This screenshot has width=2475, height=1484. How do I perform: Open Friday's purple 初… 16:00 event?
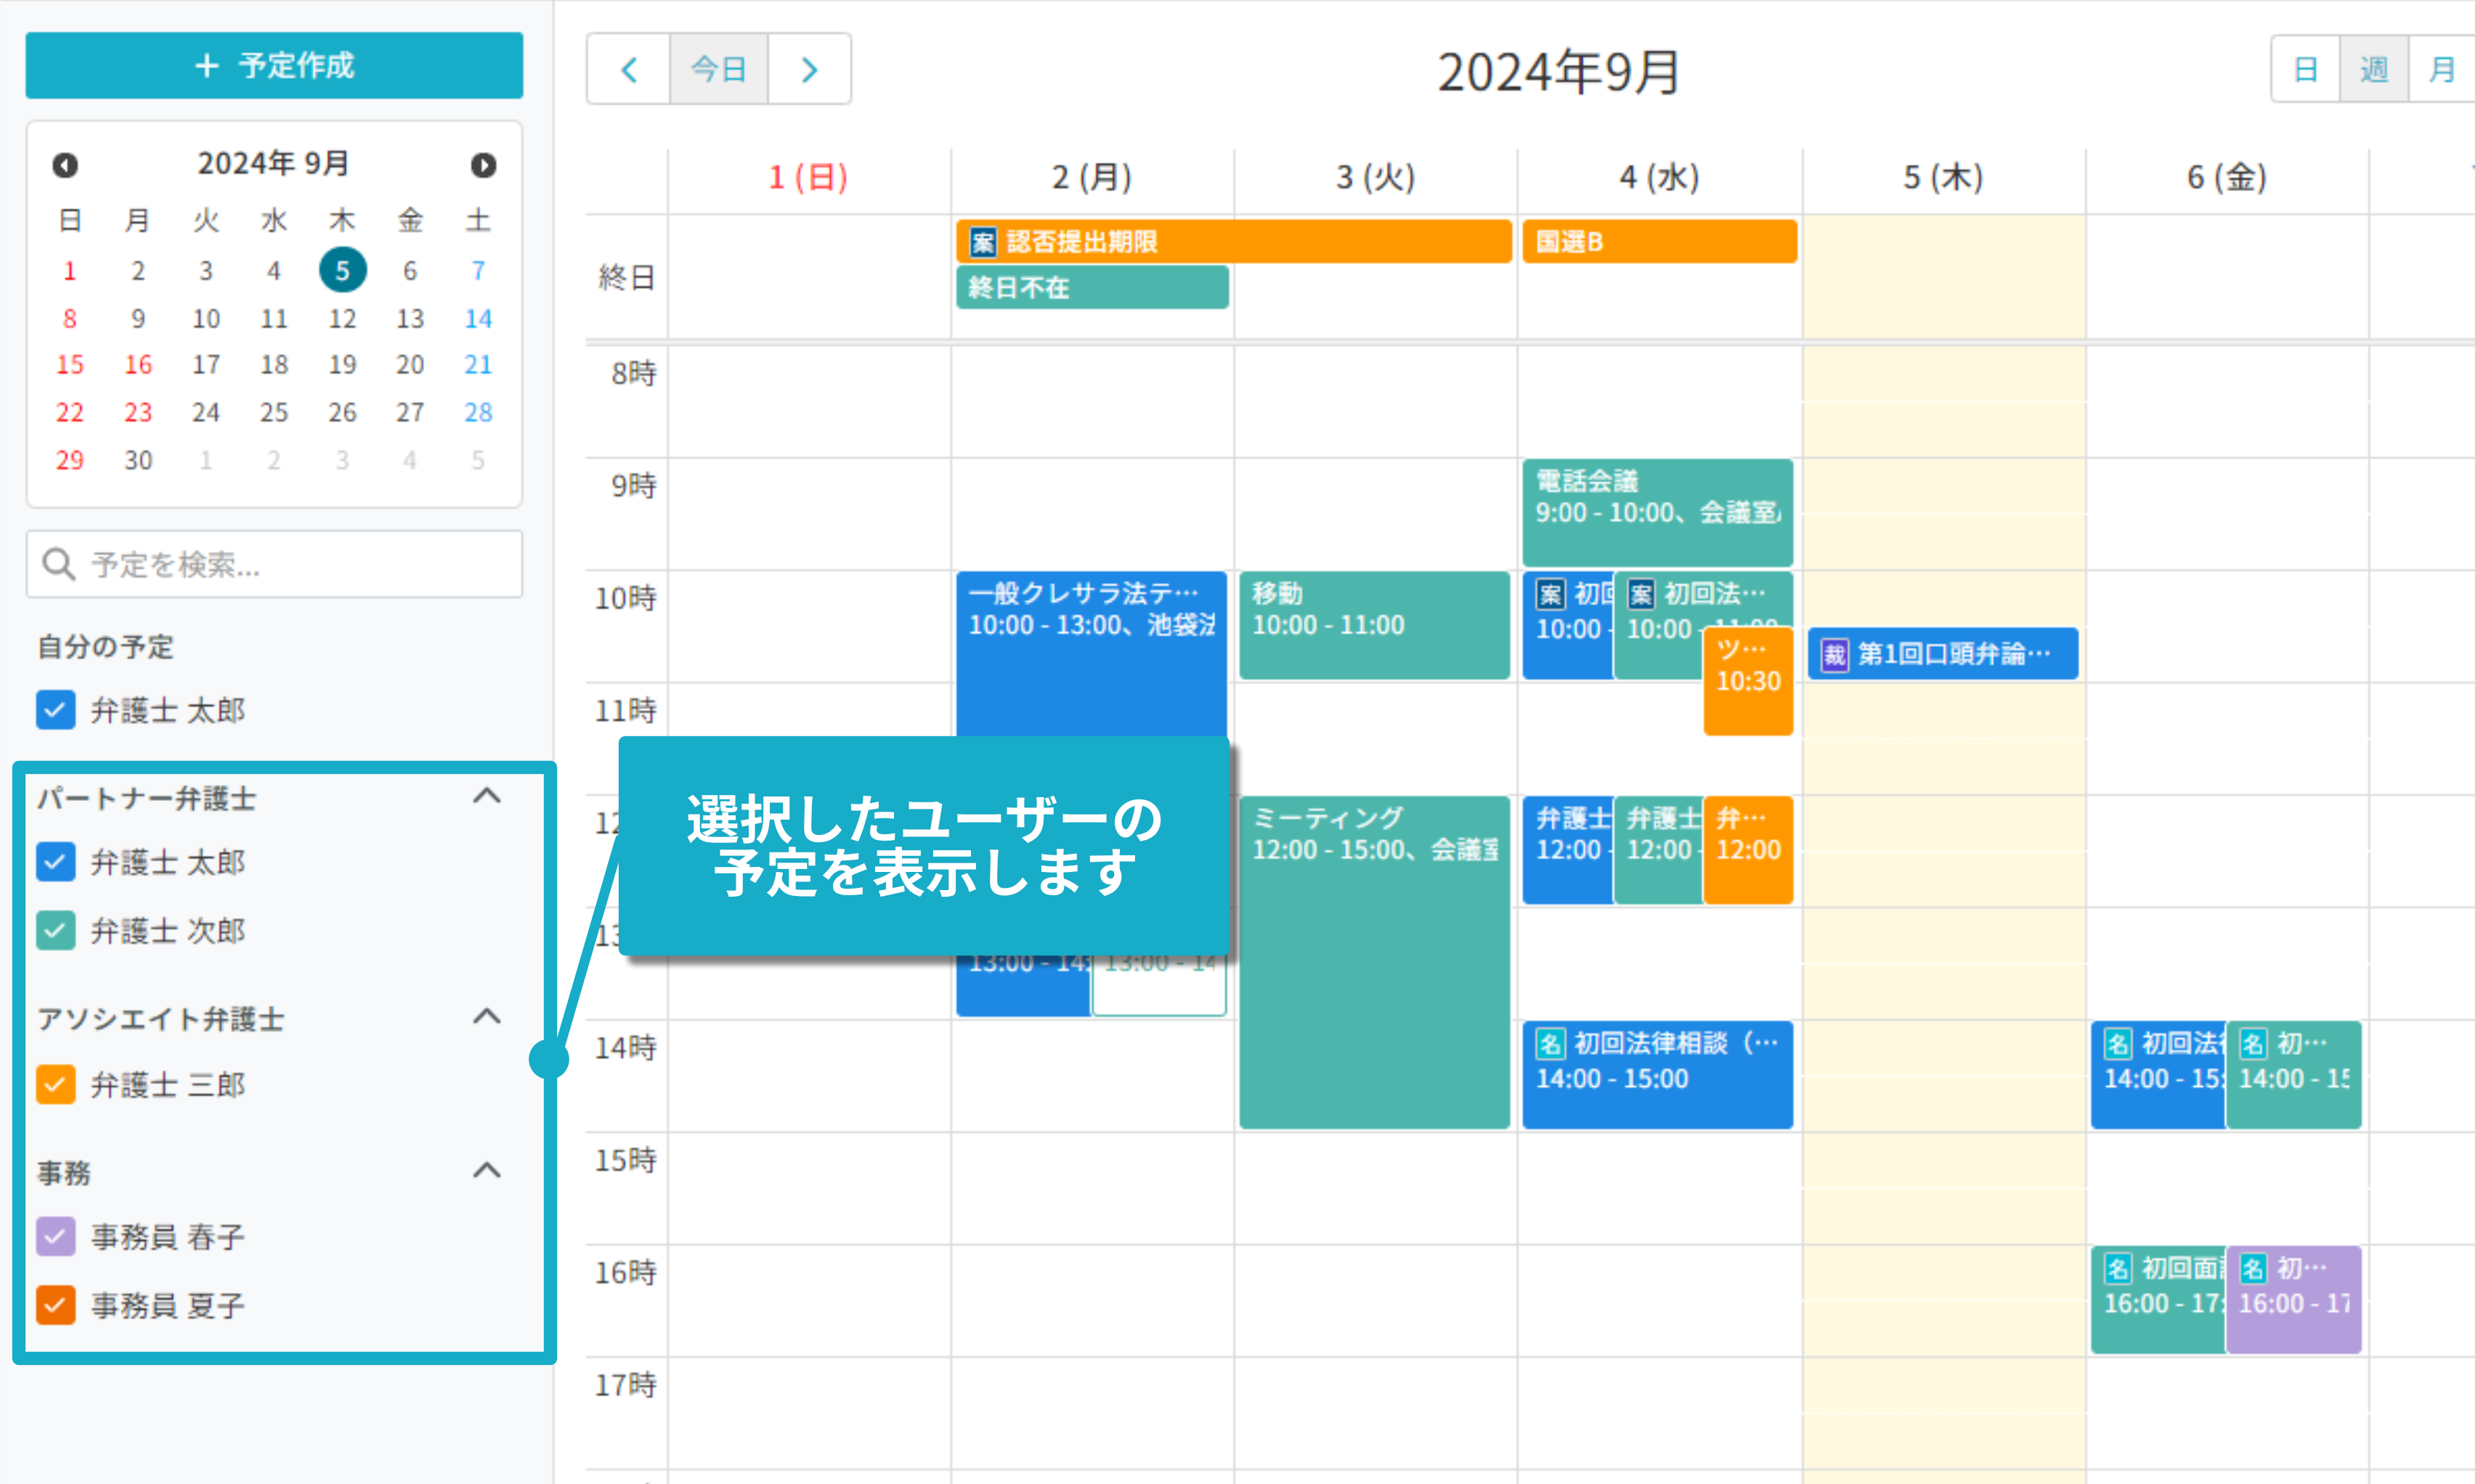click(x=2294, y=1300)
